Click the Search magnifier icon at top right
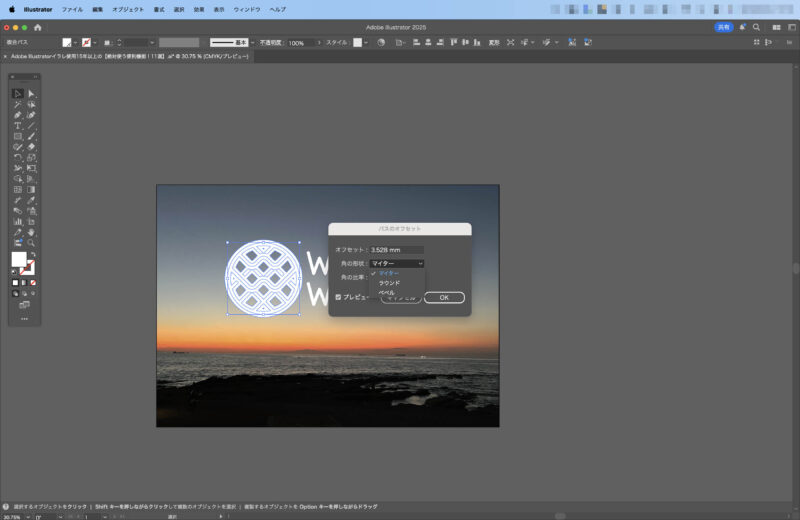Image resolution: width=800 pixels, height=520 pixels. tap(756, 27)
